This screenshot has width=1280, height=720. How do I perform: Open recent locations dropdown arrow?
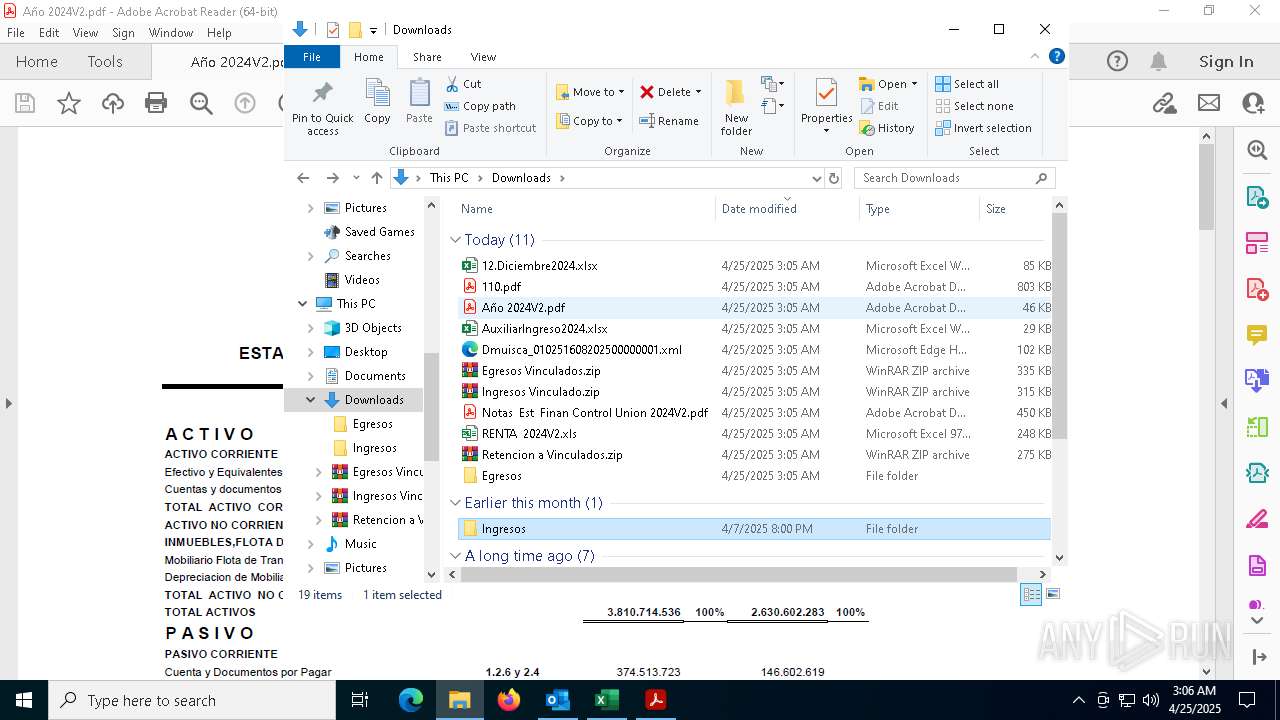(356, 178)
